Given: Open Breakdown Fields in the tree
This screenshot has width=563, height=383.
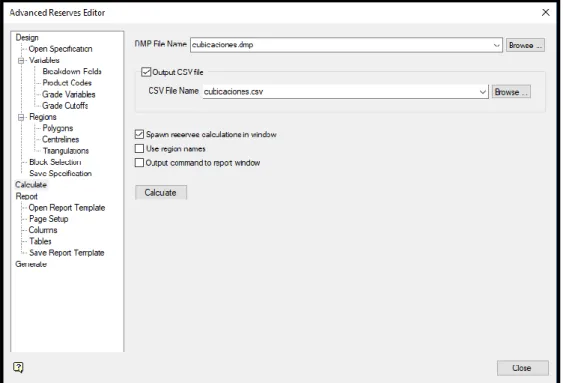Looking at the screenshot, I should click(72, 71).
